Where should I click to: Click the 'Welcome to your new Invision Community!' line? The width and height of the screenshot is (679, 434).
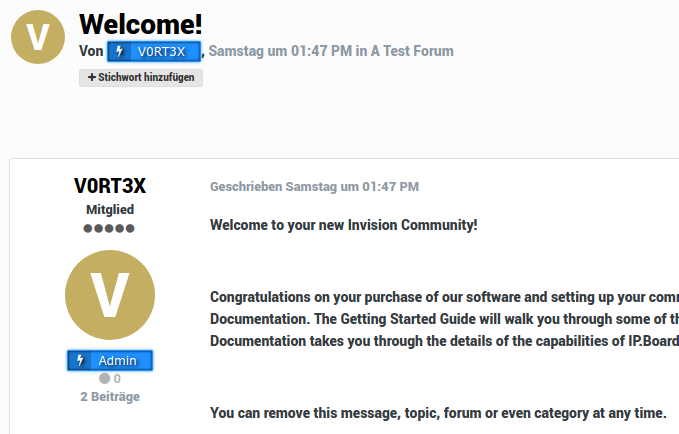(x=343, y=224)
